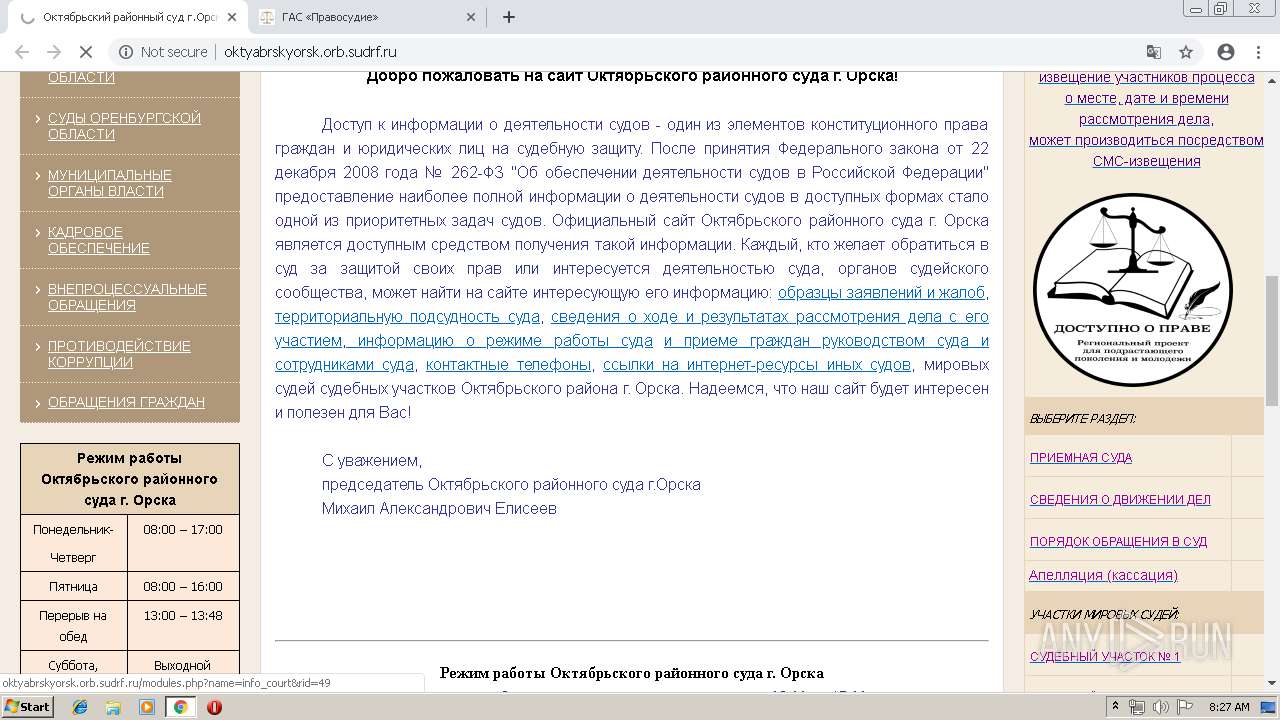Follow the образцы заявлений и жалоб link
The width and height of the screenshot is (1280, 720).
pyautogui.click(x=881, y=292)
